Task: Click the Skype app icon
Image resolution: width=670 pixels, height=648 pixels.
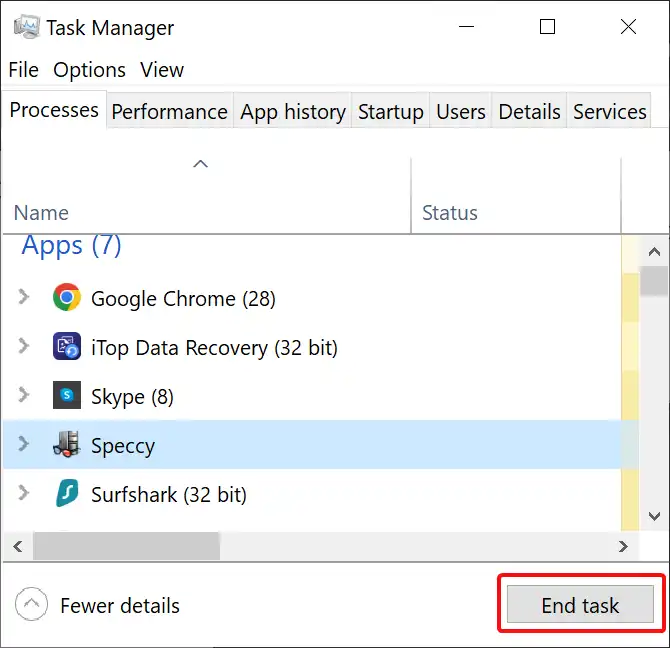Action: [67, 395]
